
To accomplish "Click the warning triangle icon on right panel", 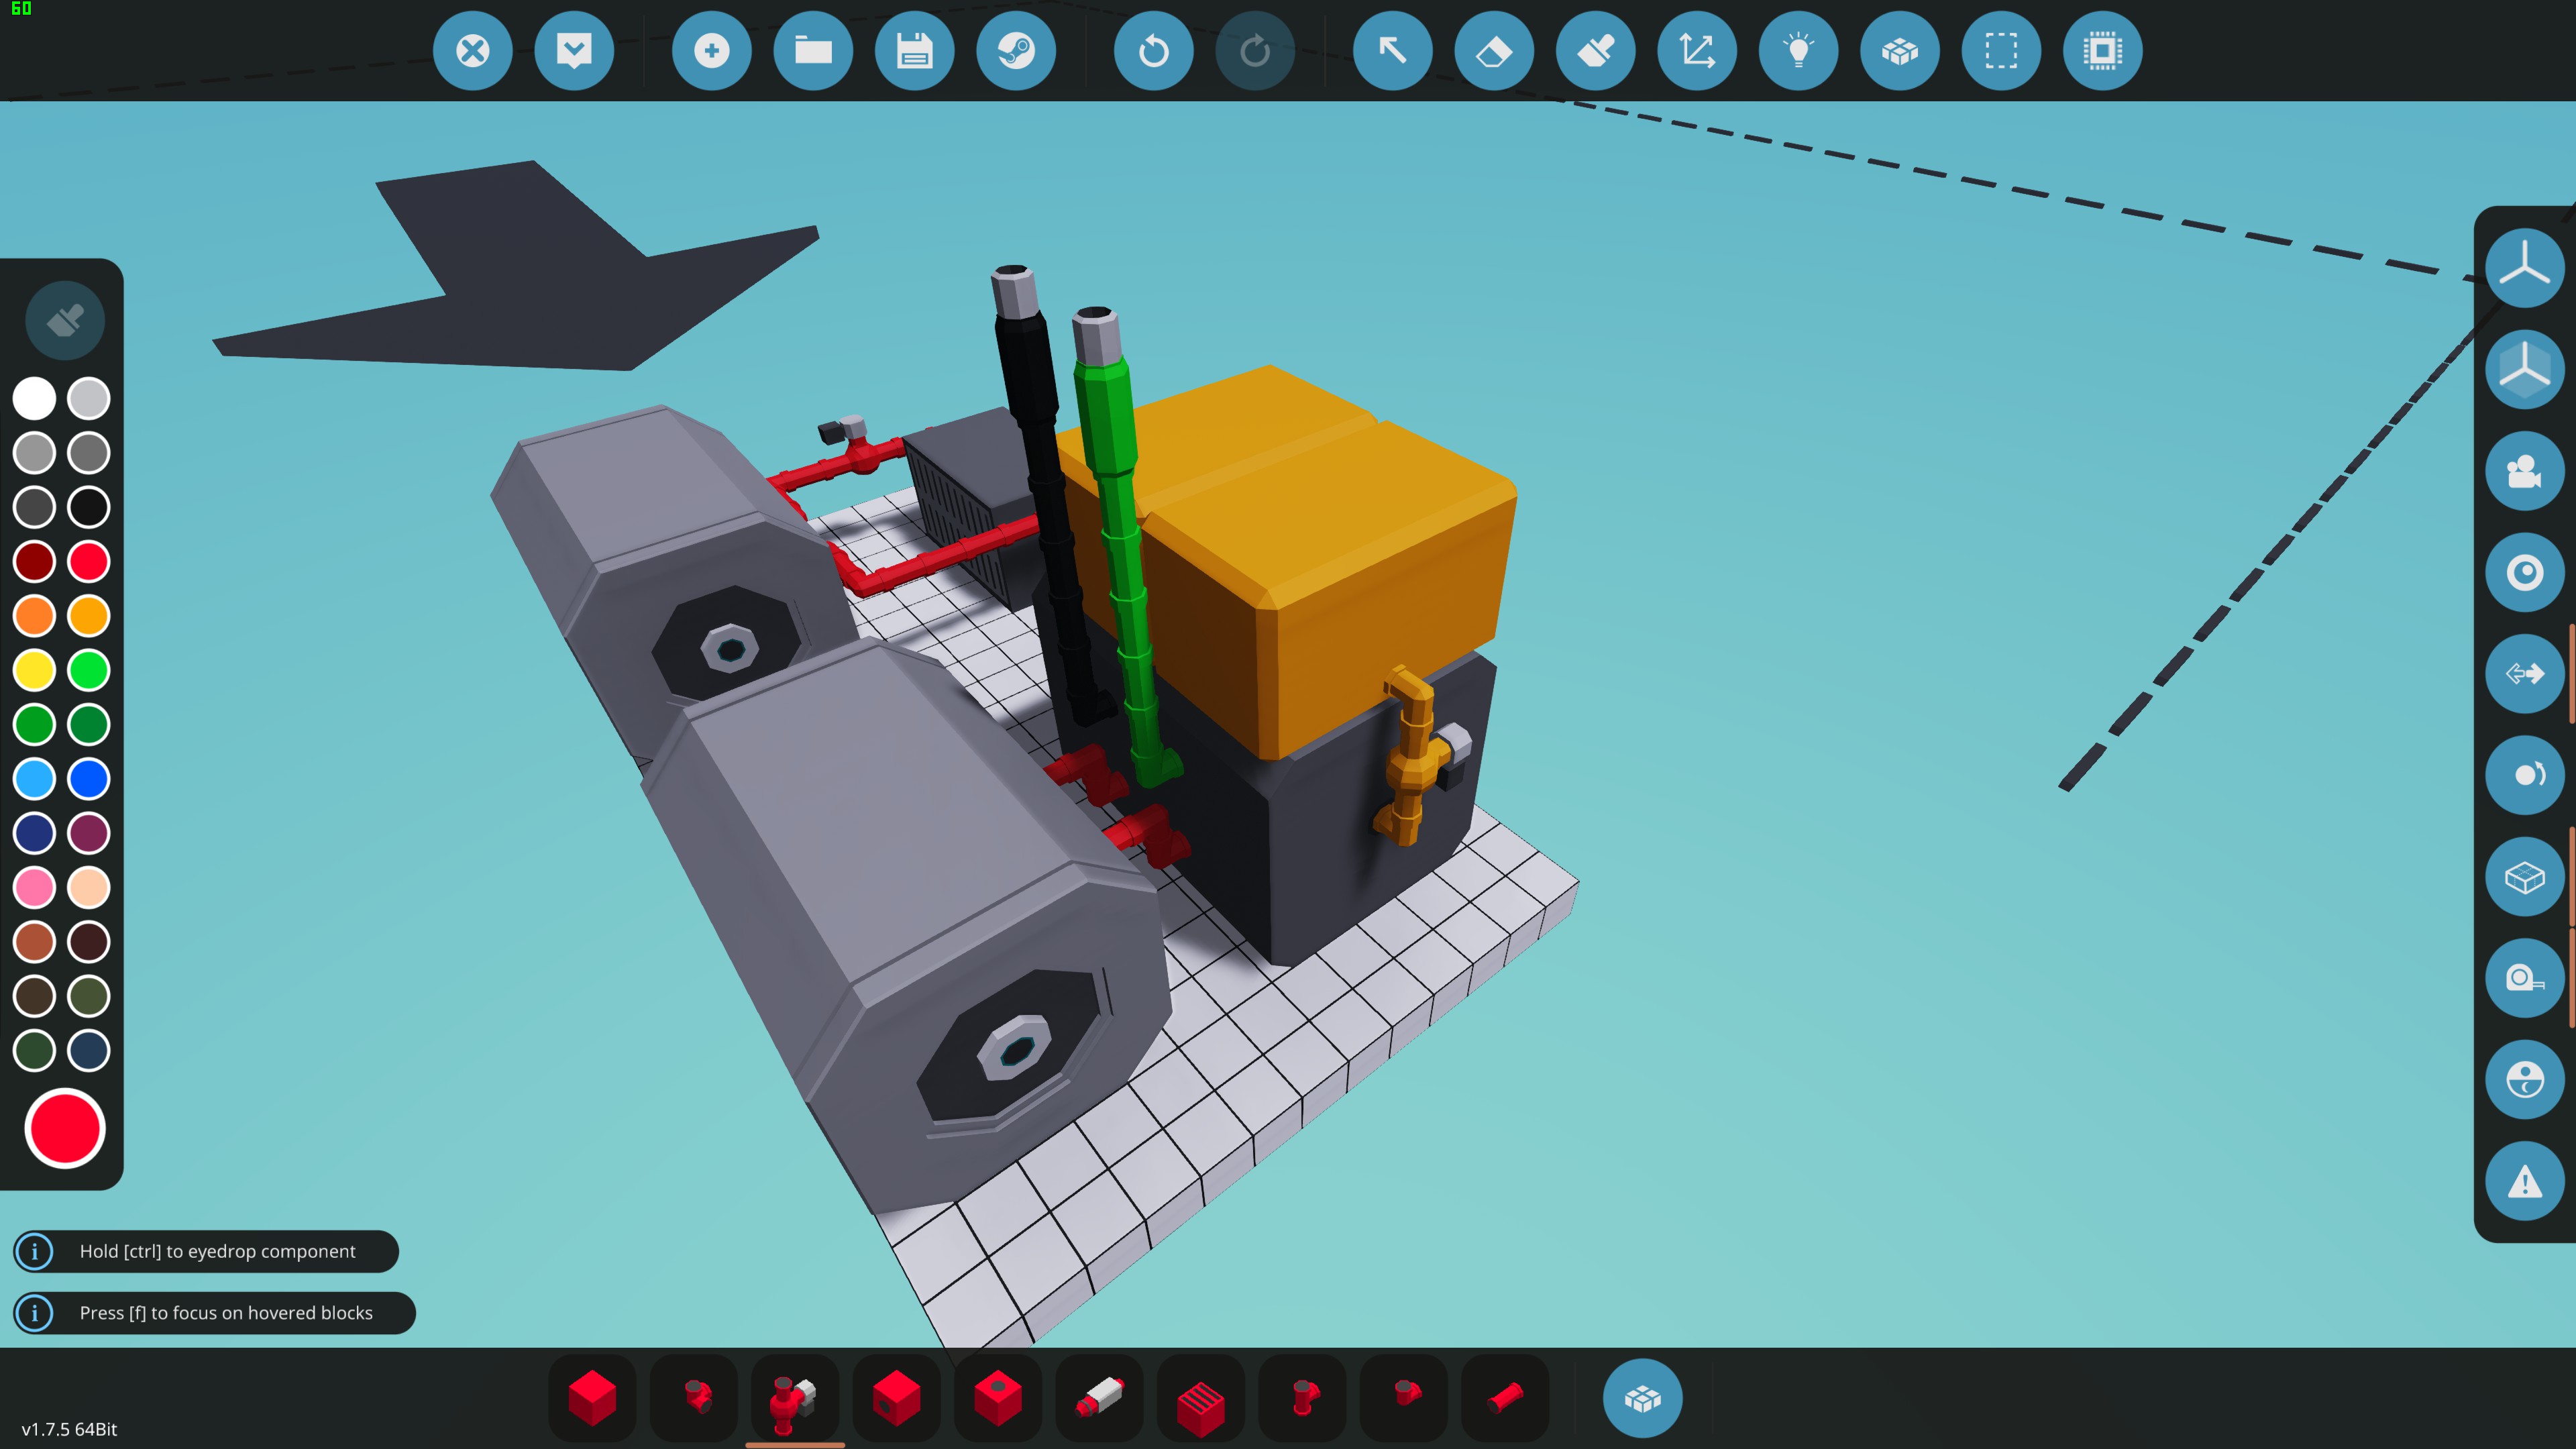I will (x=2524, y=1181).
